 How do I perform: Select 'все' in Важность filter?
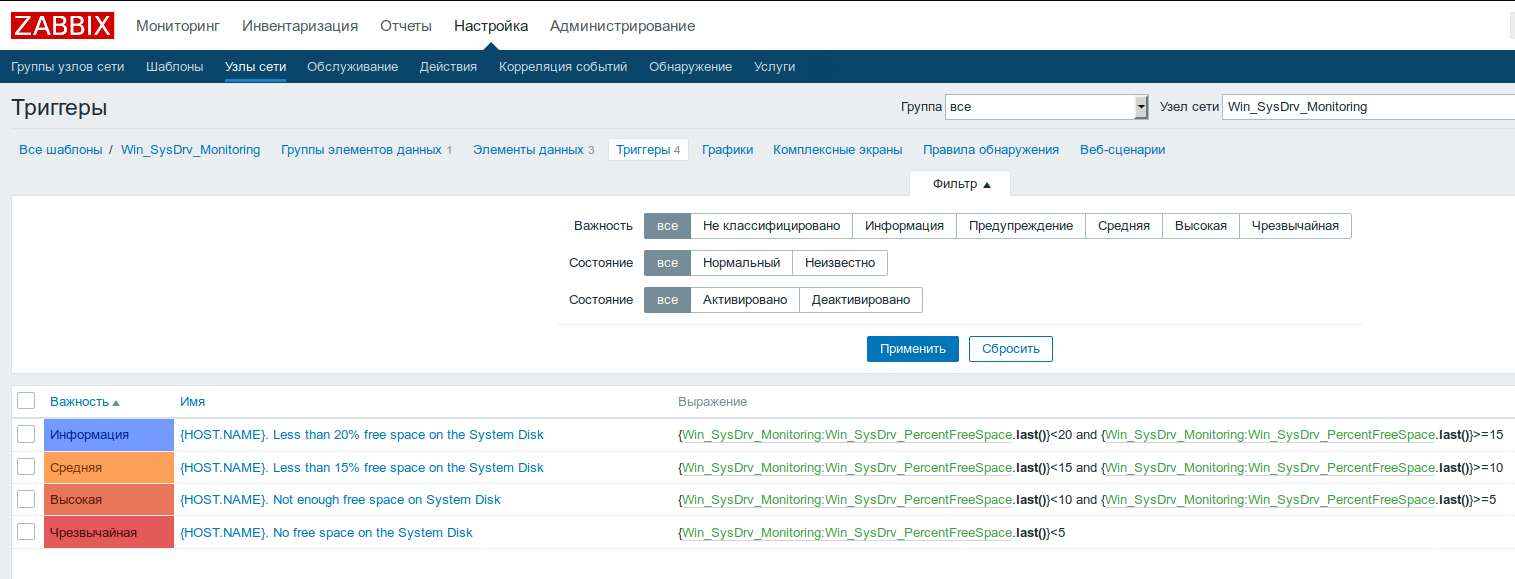[667, 226]
